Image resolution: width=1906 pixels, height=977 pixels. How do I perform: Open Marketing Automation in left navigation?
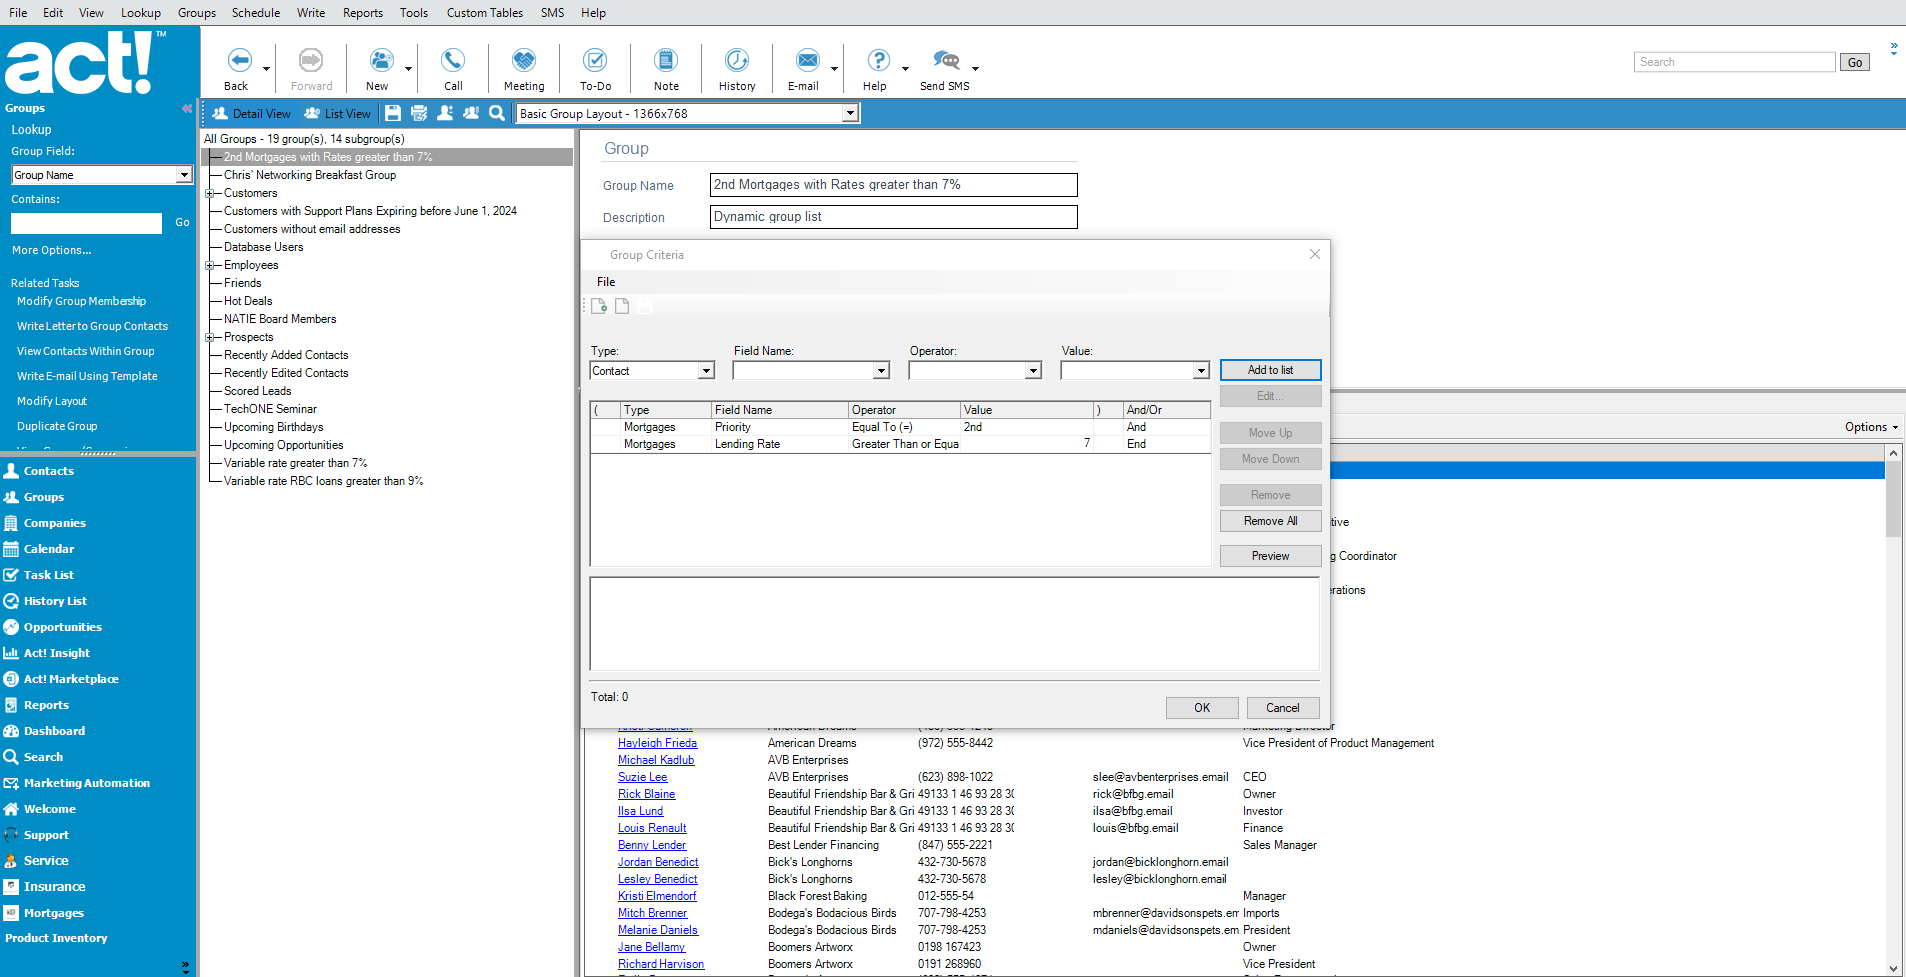(x=87, y=783)
